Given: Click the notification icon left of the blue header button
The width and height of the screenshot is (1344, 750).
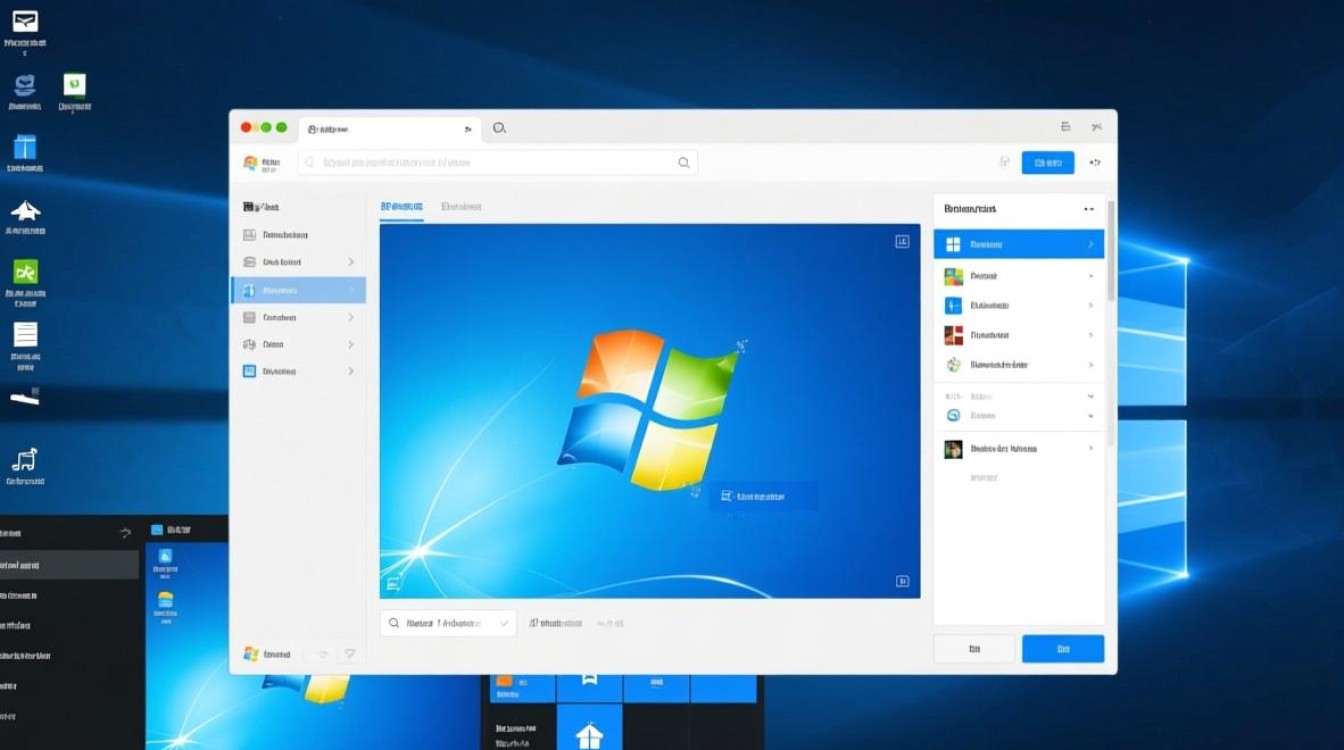Looking at the screenshot, I should click(x=1004, y=162).
